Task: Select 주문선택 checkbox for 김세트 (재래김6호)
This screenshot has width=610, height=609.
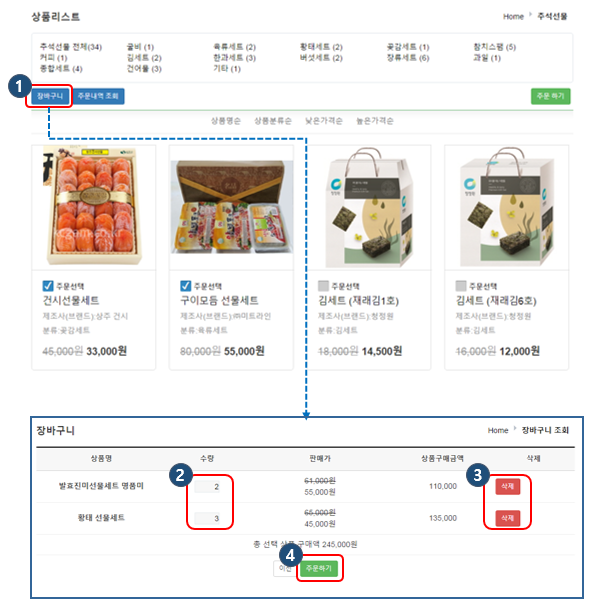Action: pyautogui.click(x=461, y=286)
